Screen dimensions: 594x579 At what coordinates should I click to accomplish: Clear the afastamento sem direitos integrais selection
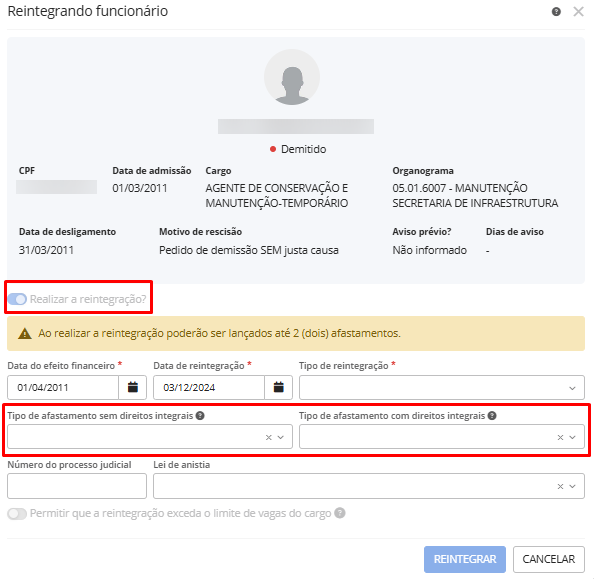tap(269, 437)
